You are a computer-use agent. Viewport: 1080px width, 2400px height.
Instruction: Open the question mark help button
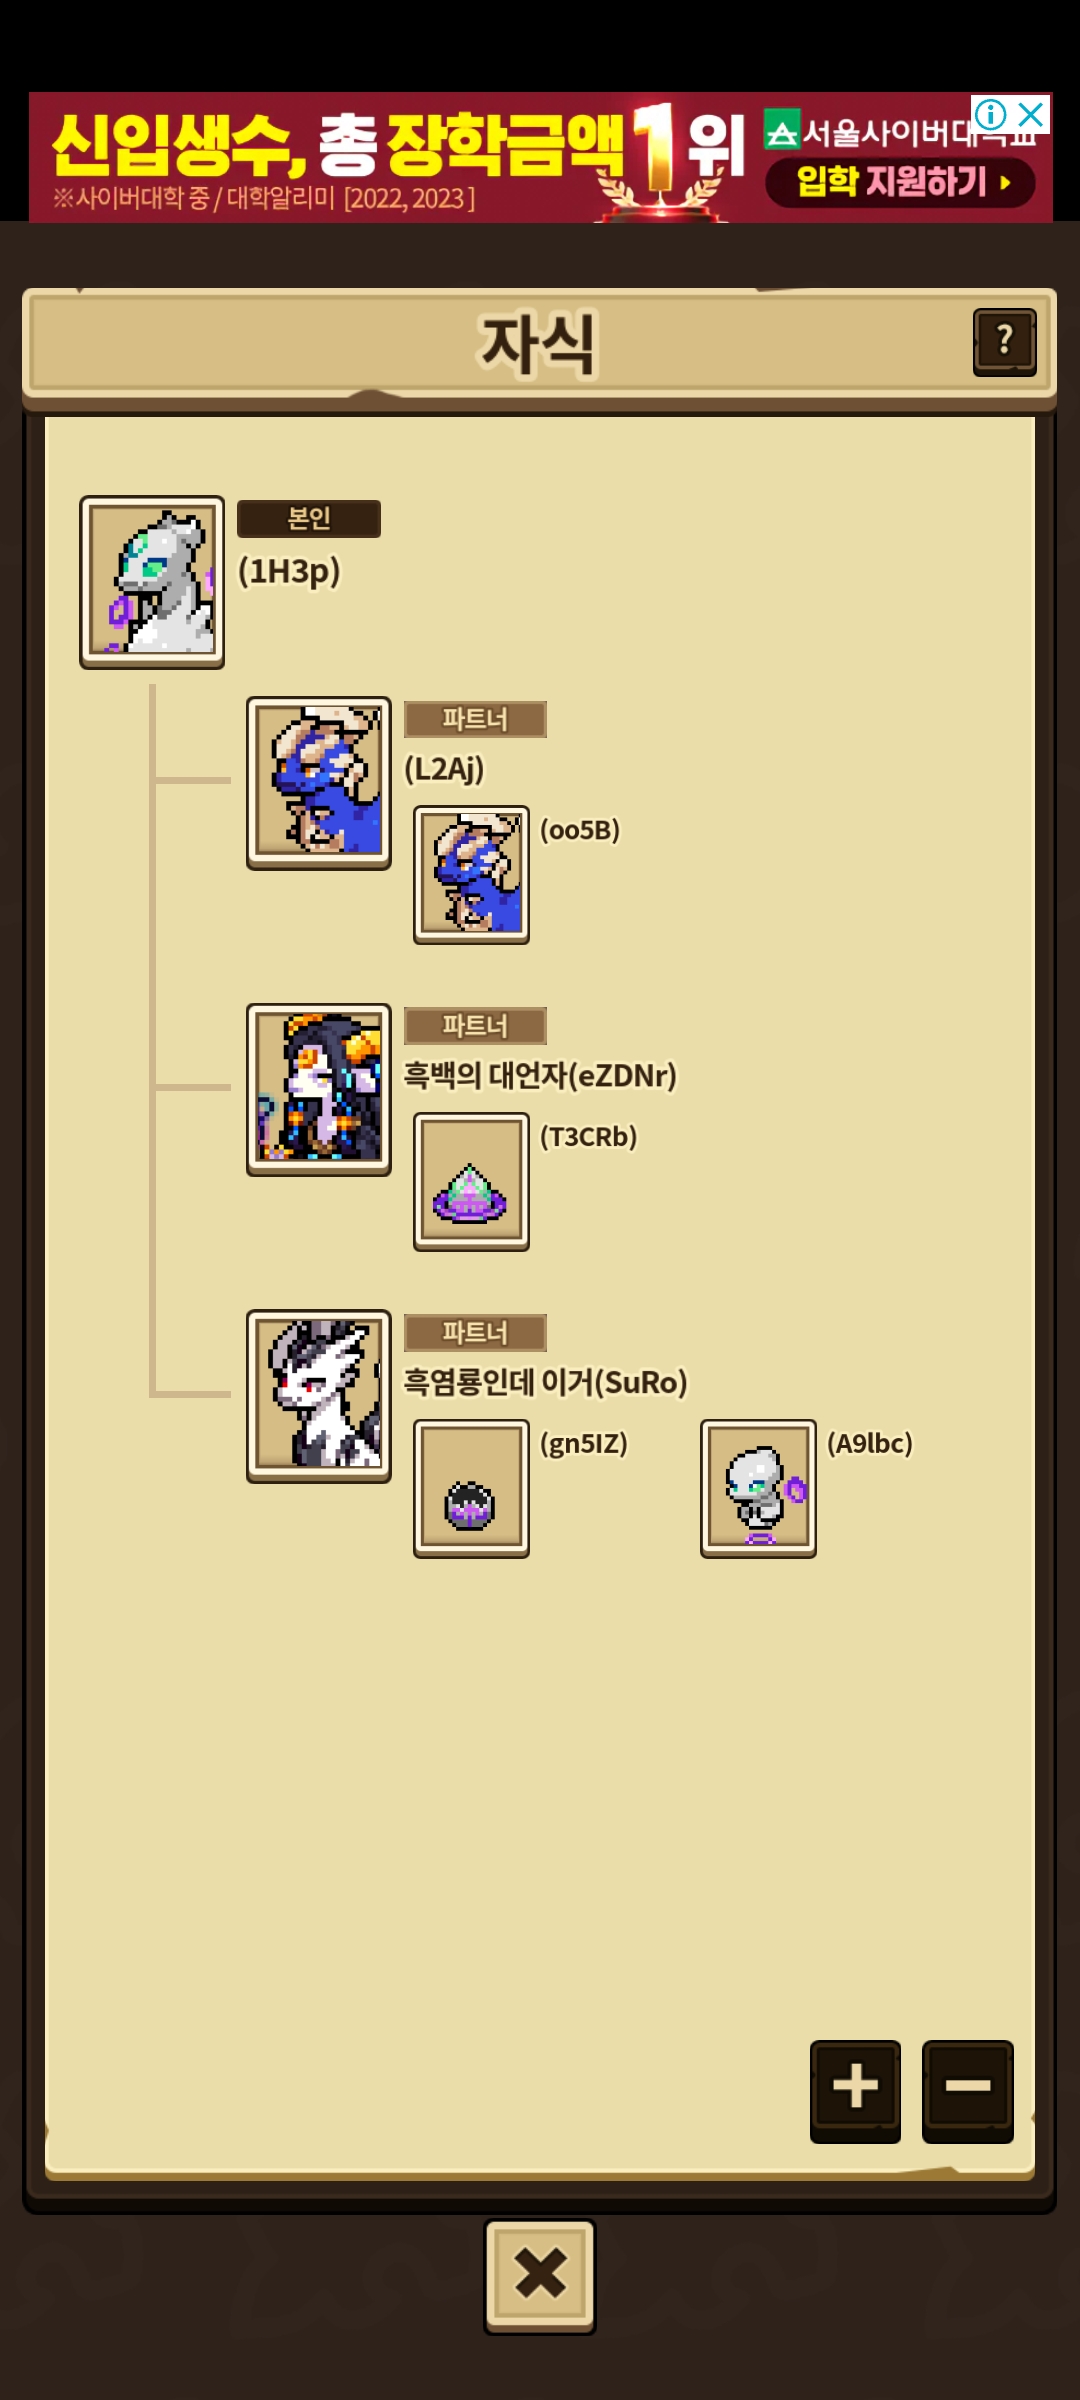click(1004, 342)
